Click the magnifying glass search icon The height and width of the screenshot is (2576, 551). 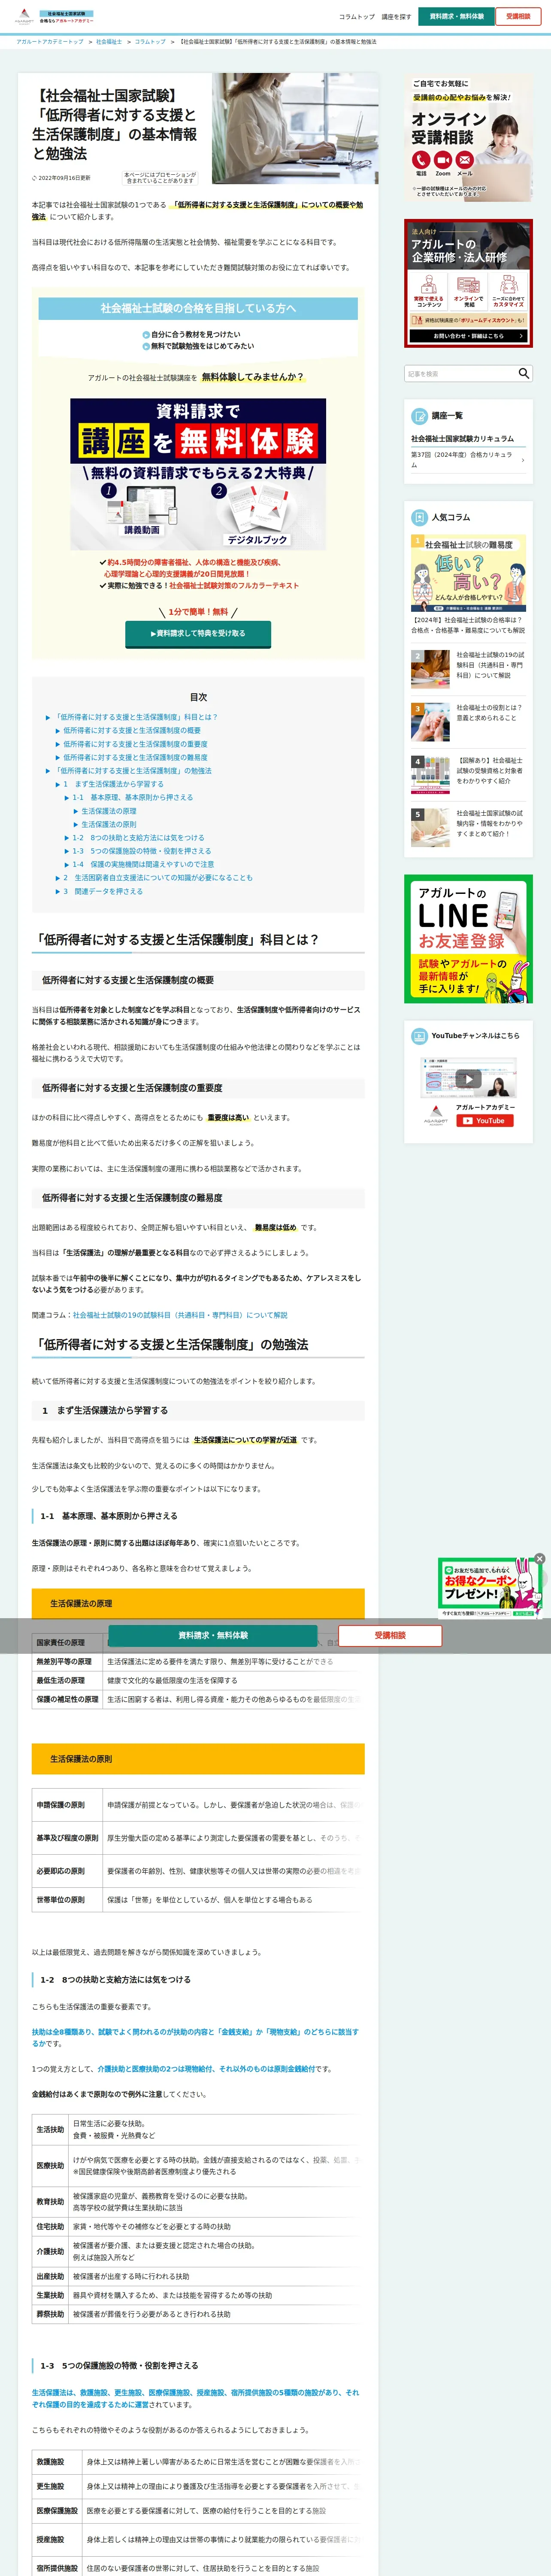click(523, 373)
